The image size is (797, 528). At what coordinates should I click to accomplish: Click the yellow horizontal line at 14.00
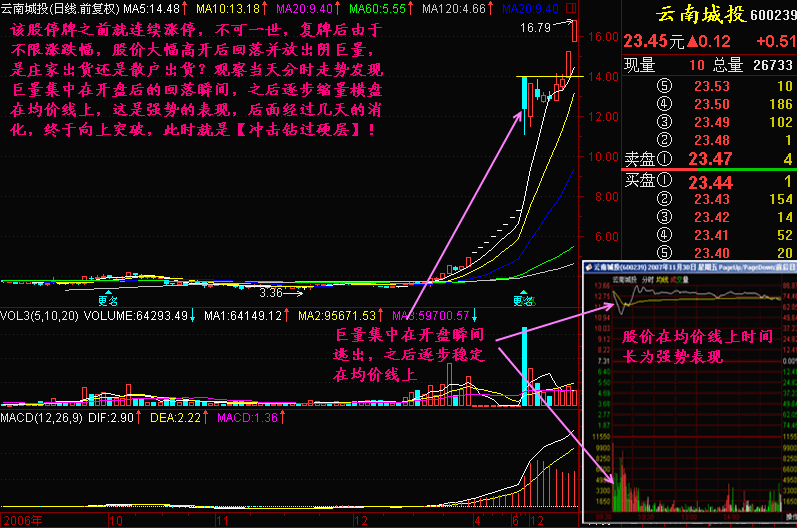pos(540,76)
